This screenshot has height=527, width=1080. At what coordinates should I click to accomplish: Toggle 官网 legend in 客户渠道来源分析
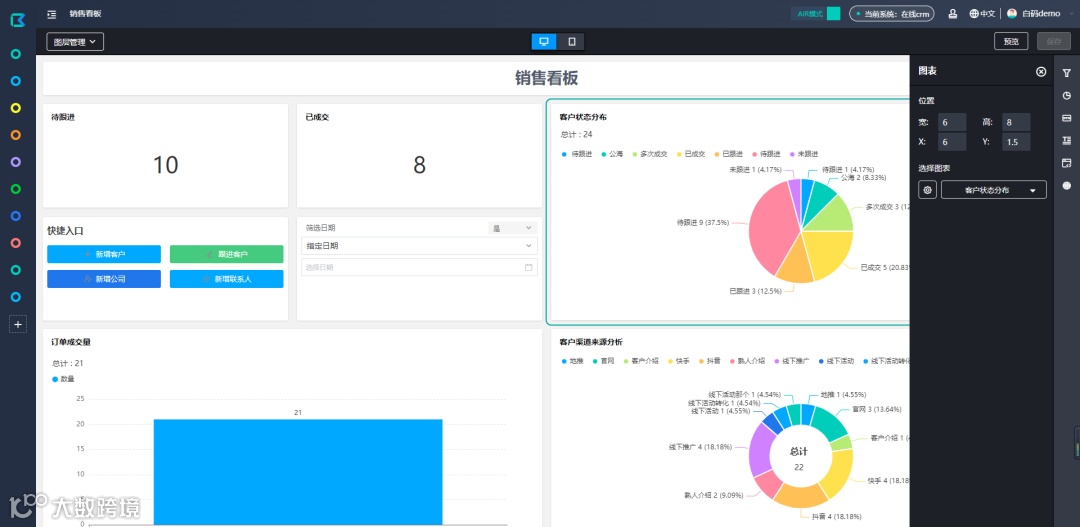[x=603, y=361]
